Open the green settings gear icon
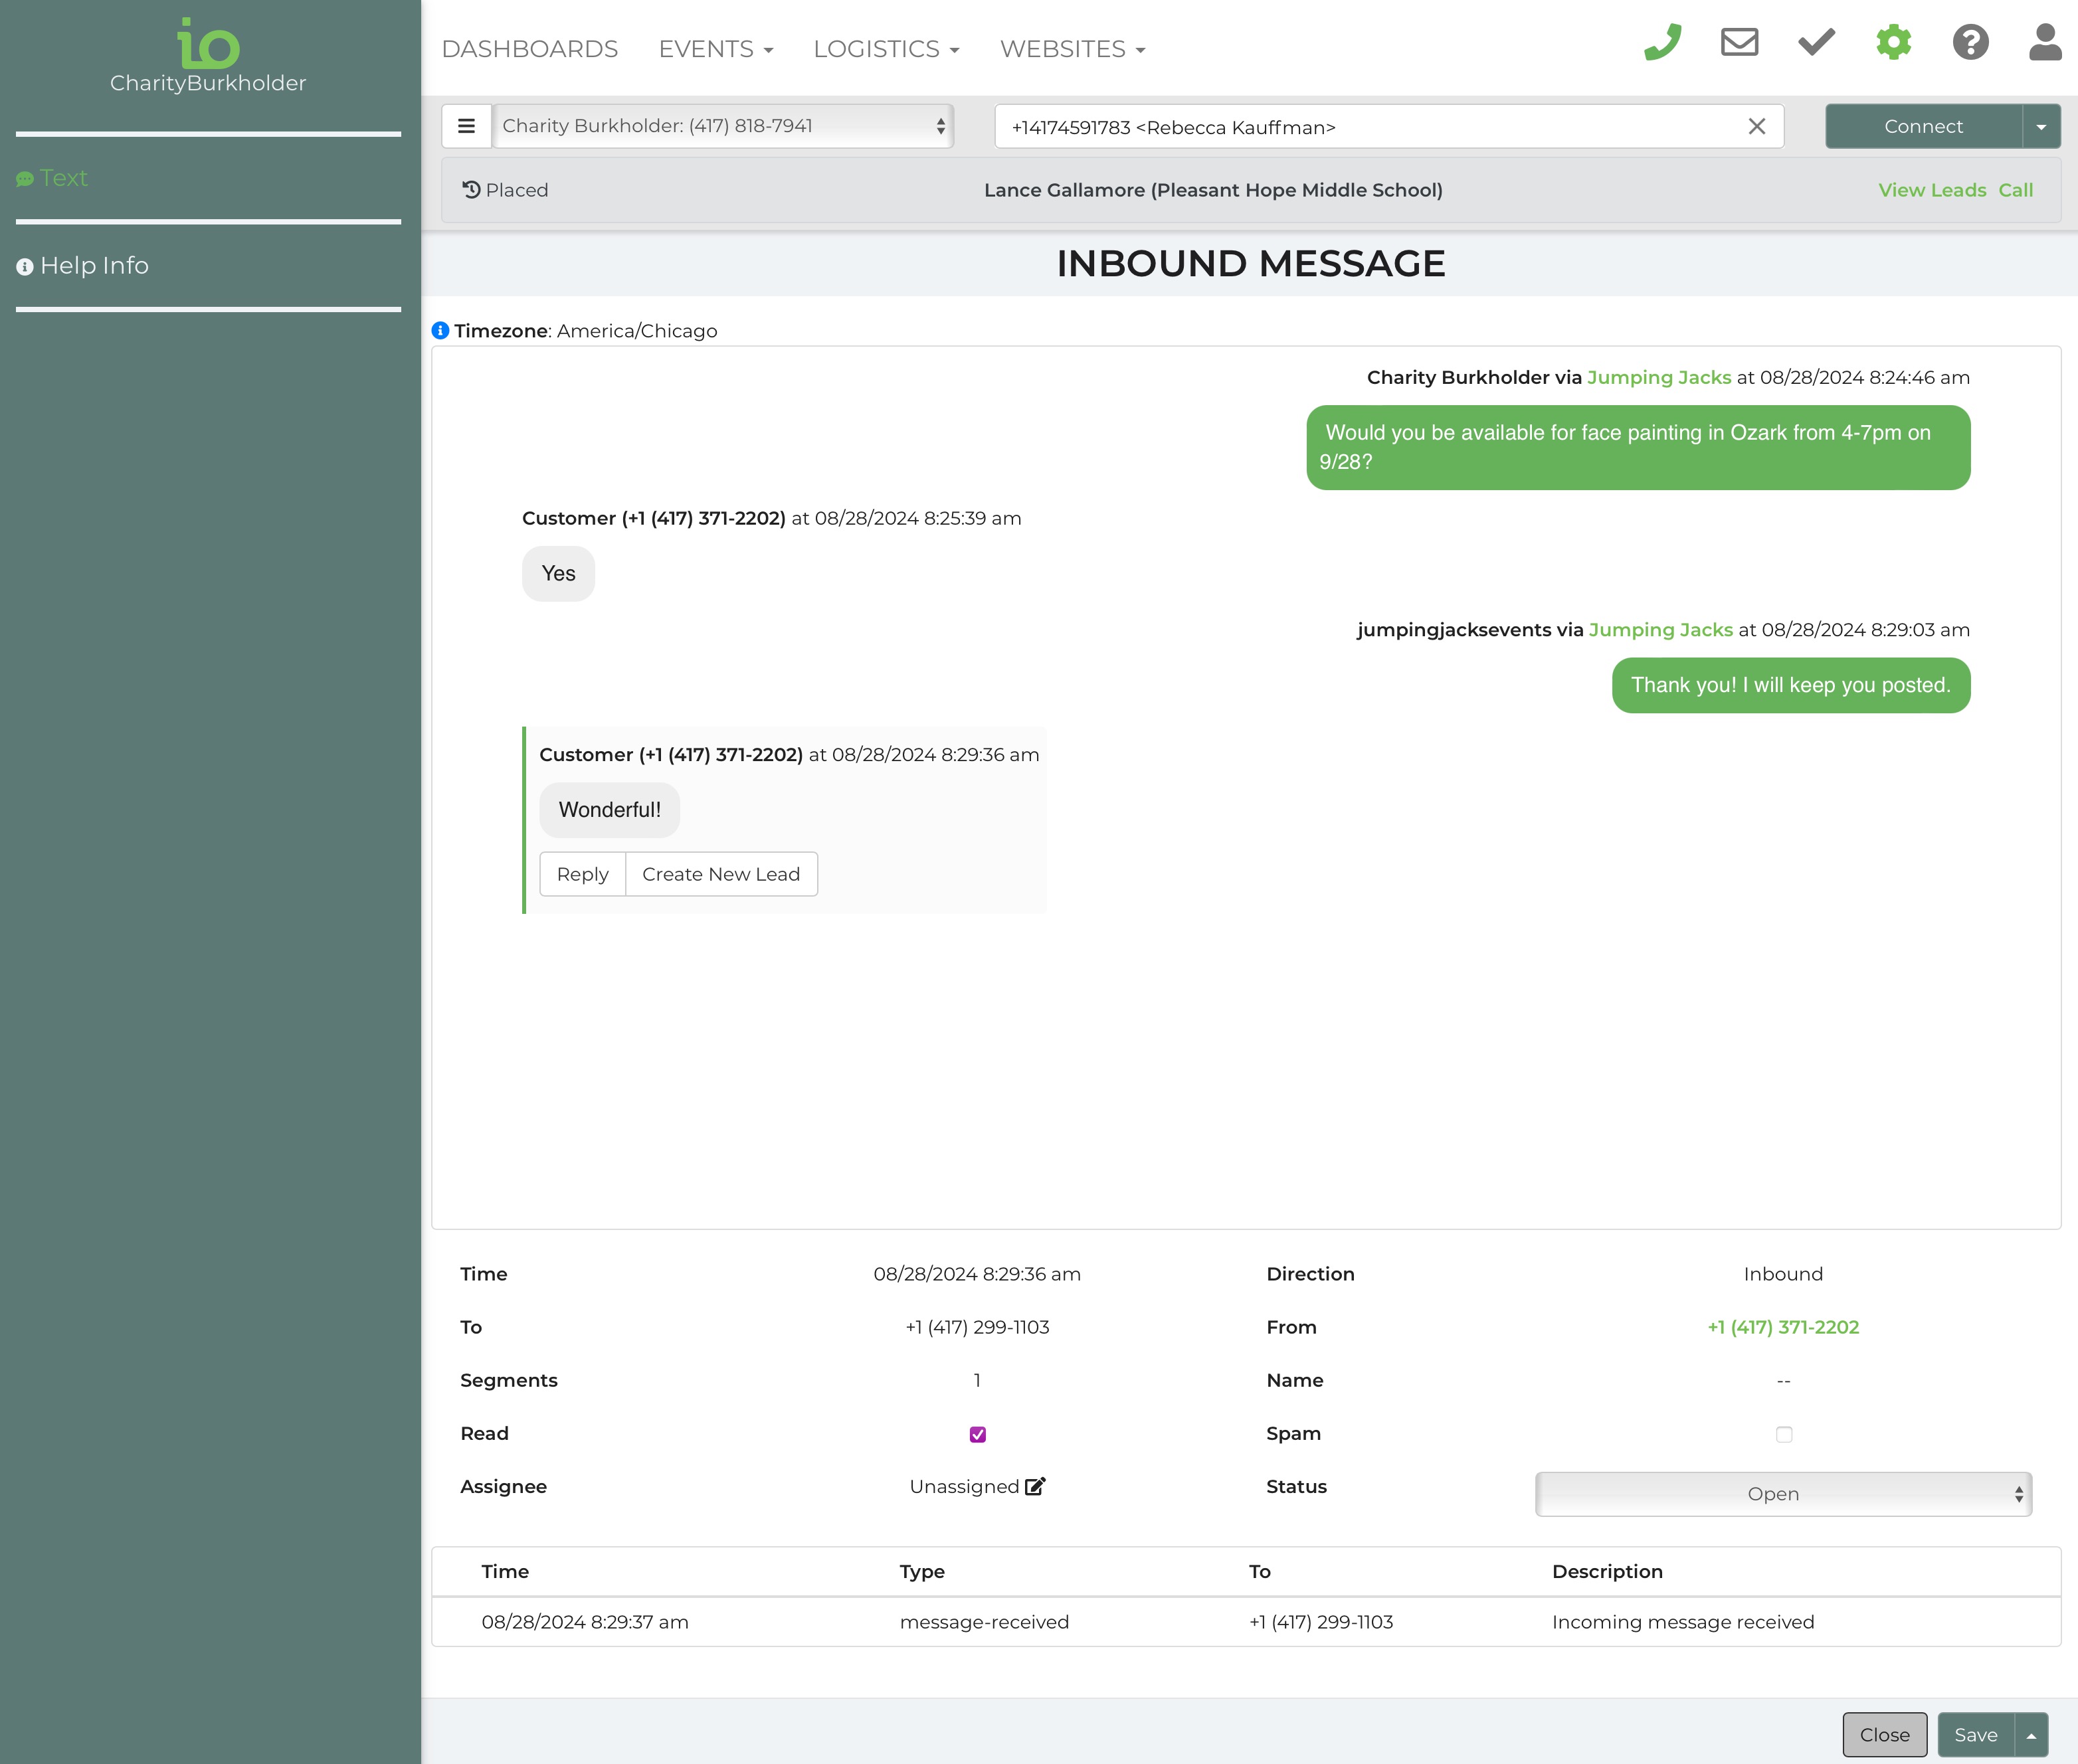This screenshot has width=2078, height=1764. 1893,42
